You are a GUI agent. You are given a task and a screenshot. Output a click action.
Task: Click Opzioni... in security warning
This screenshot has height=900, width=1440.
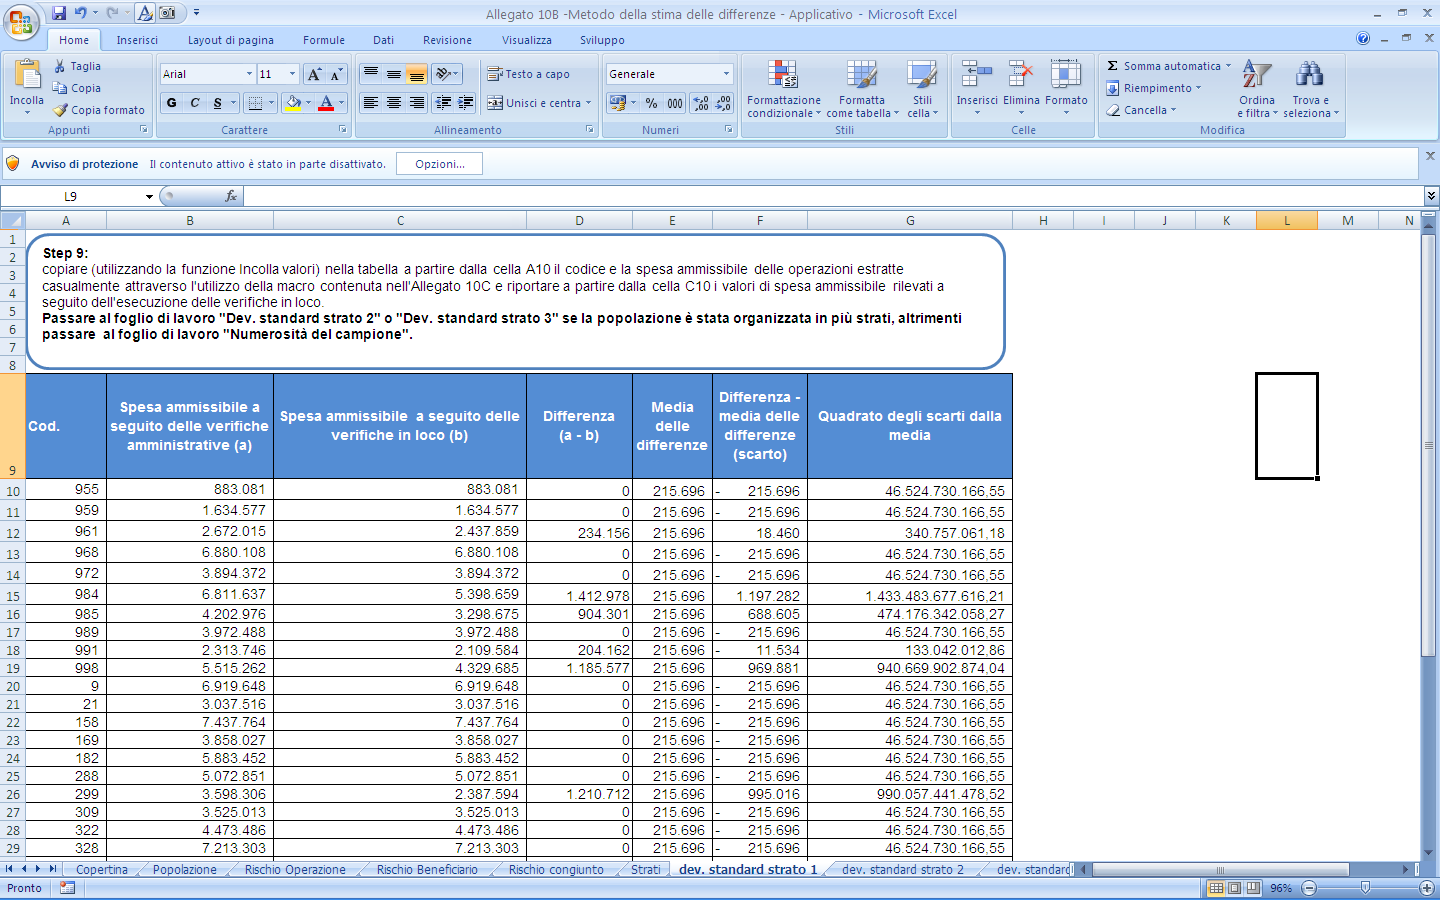(440, 164)
